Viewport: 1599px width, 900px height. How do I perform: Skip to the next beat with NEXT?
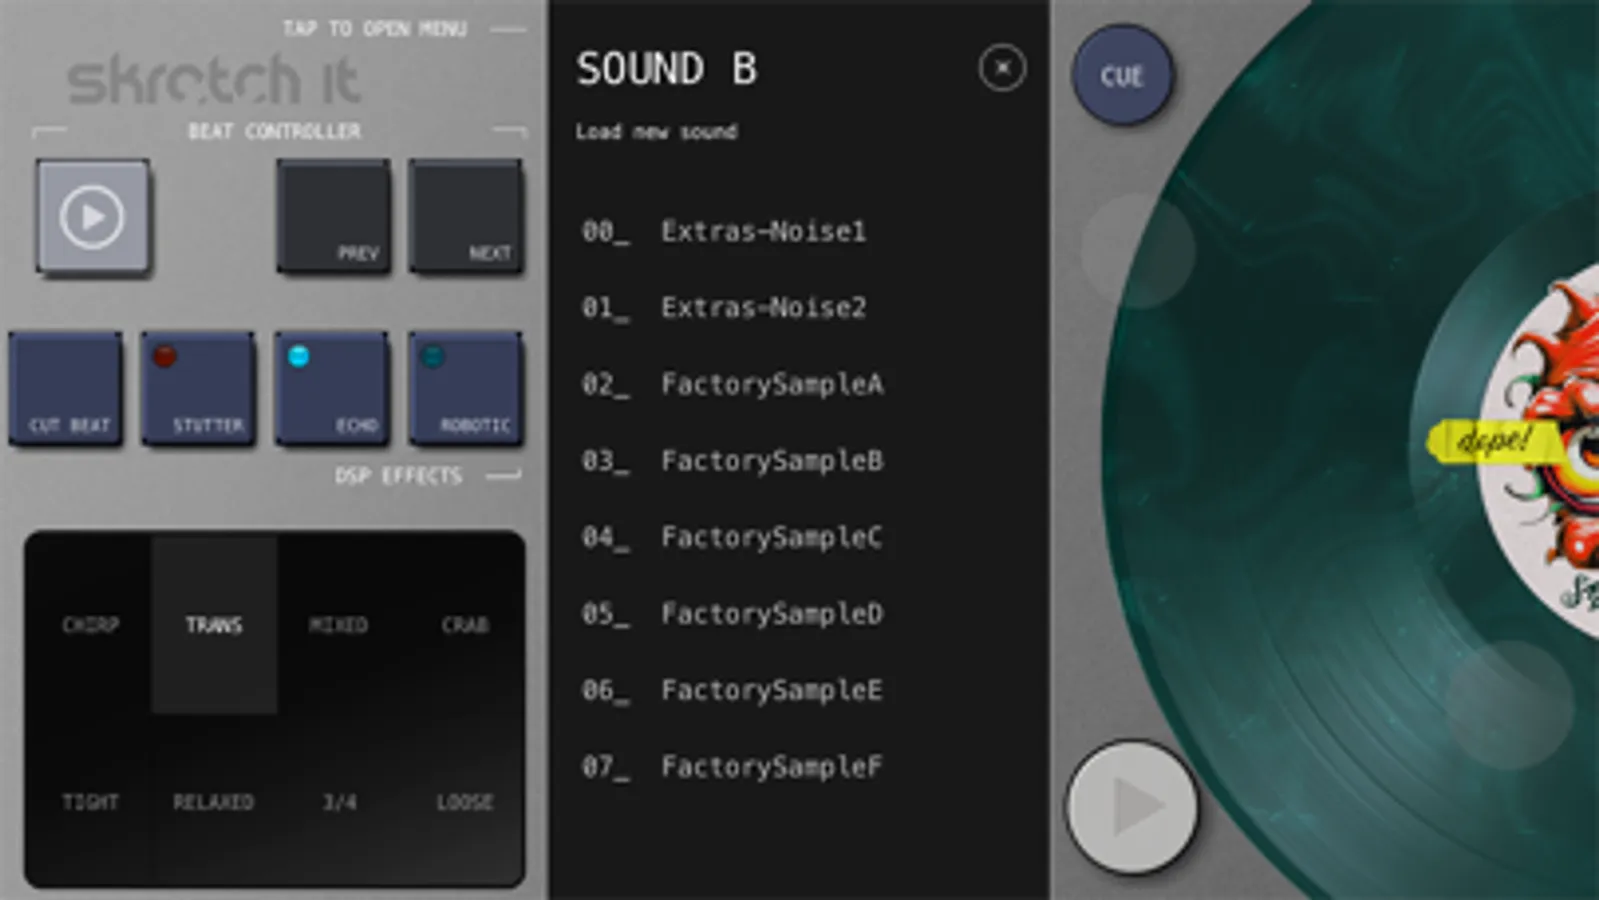point(465,216)
